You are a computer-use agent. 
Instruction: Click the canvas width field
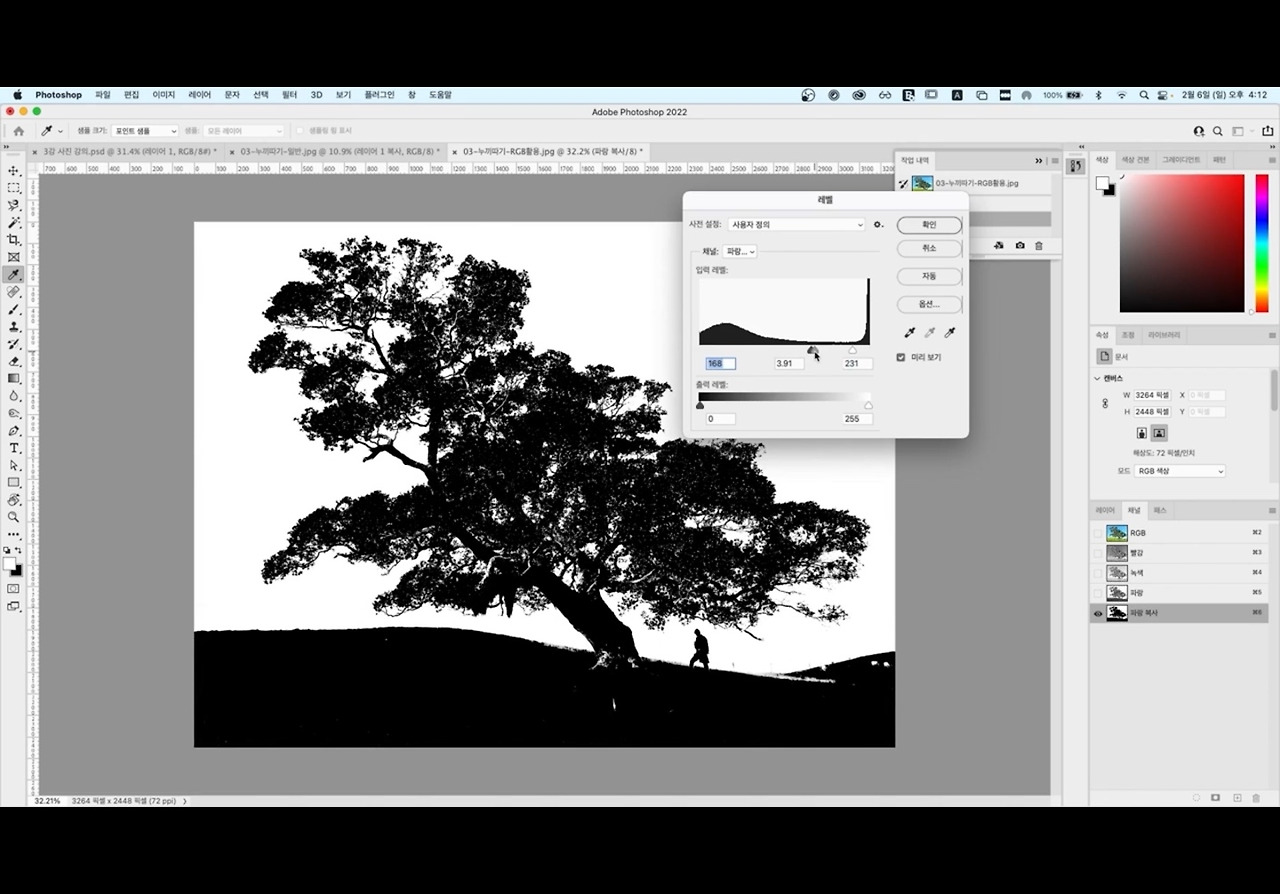(x=1153, y=395)
